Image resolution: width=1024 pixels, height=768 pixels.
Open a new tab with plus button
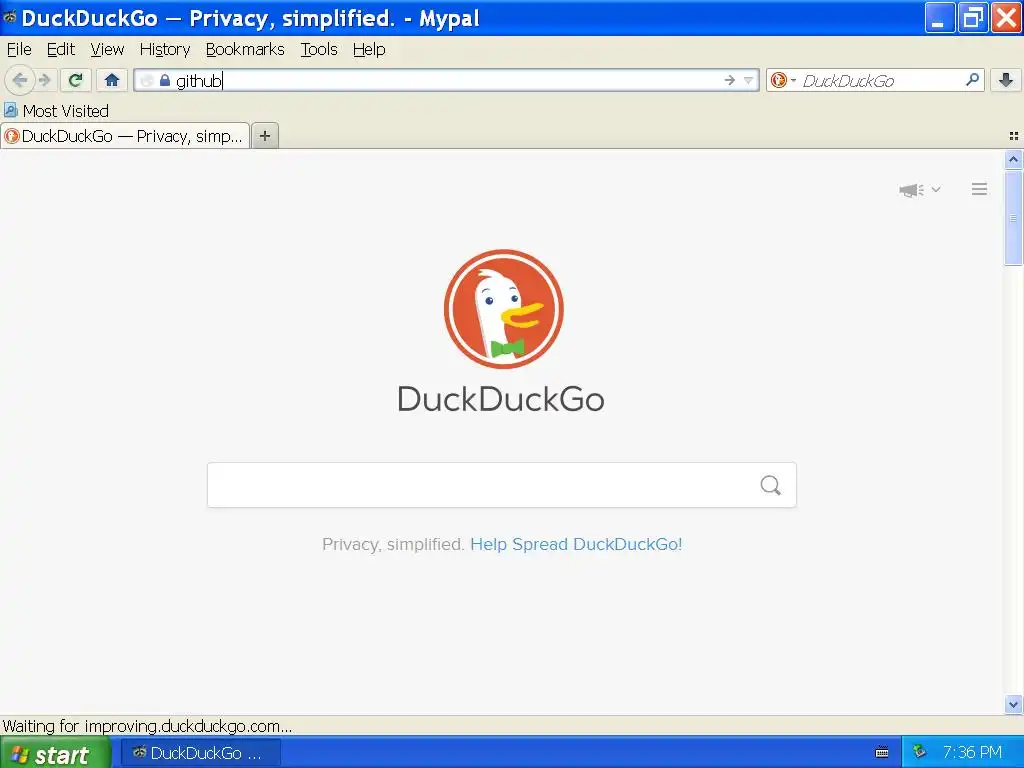pyautogui.click(x=265, y=136)
